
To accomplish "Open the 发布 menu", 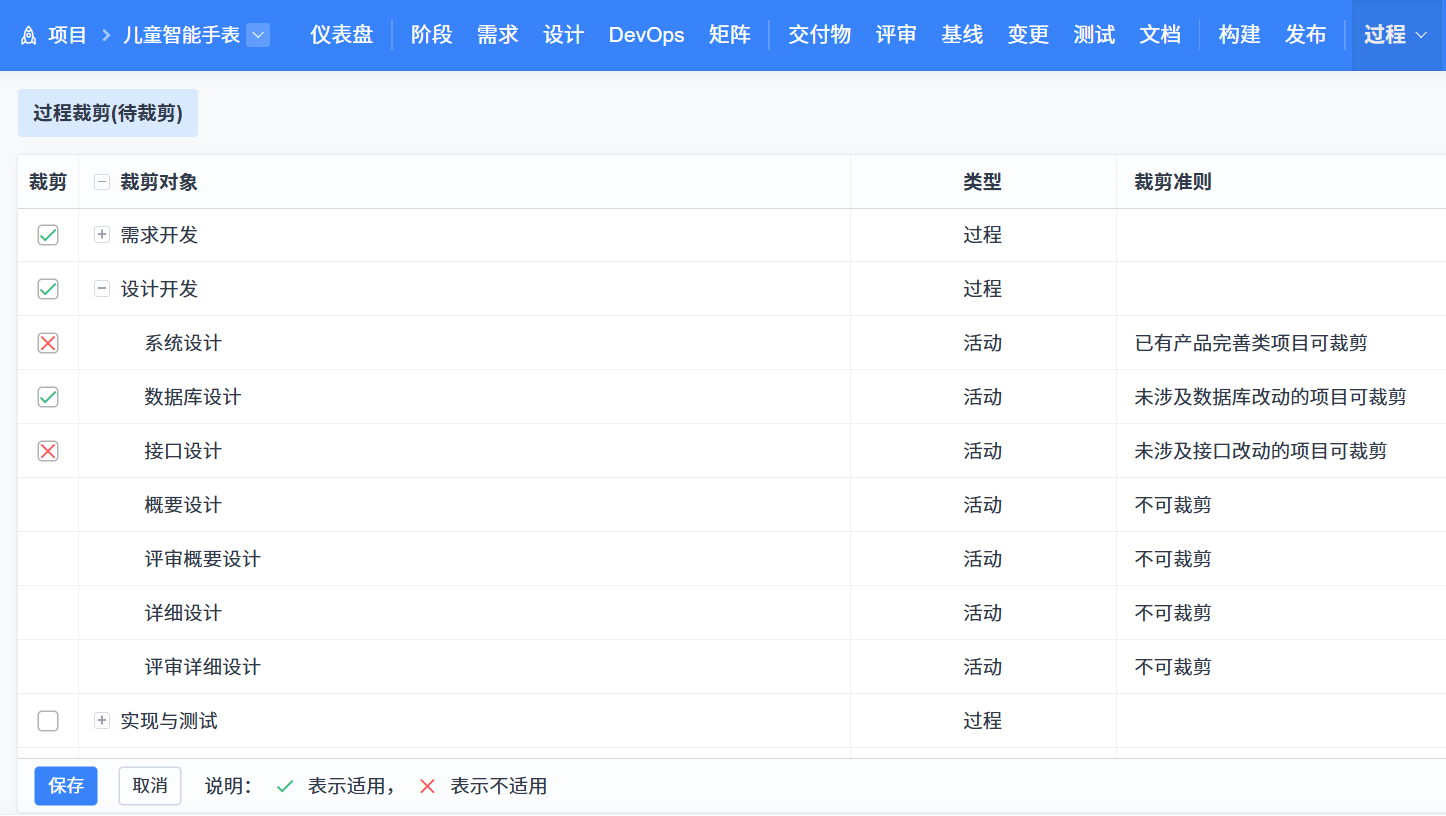I will pyautogui.click(x=1306, y=35).
